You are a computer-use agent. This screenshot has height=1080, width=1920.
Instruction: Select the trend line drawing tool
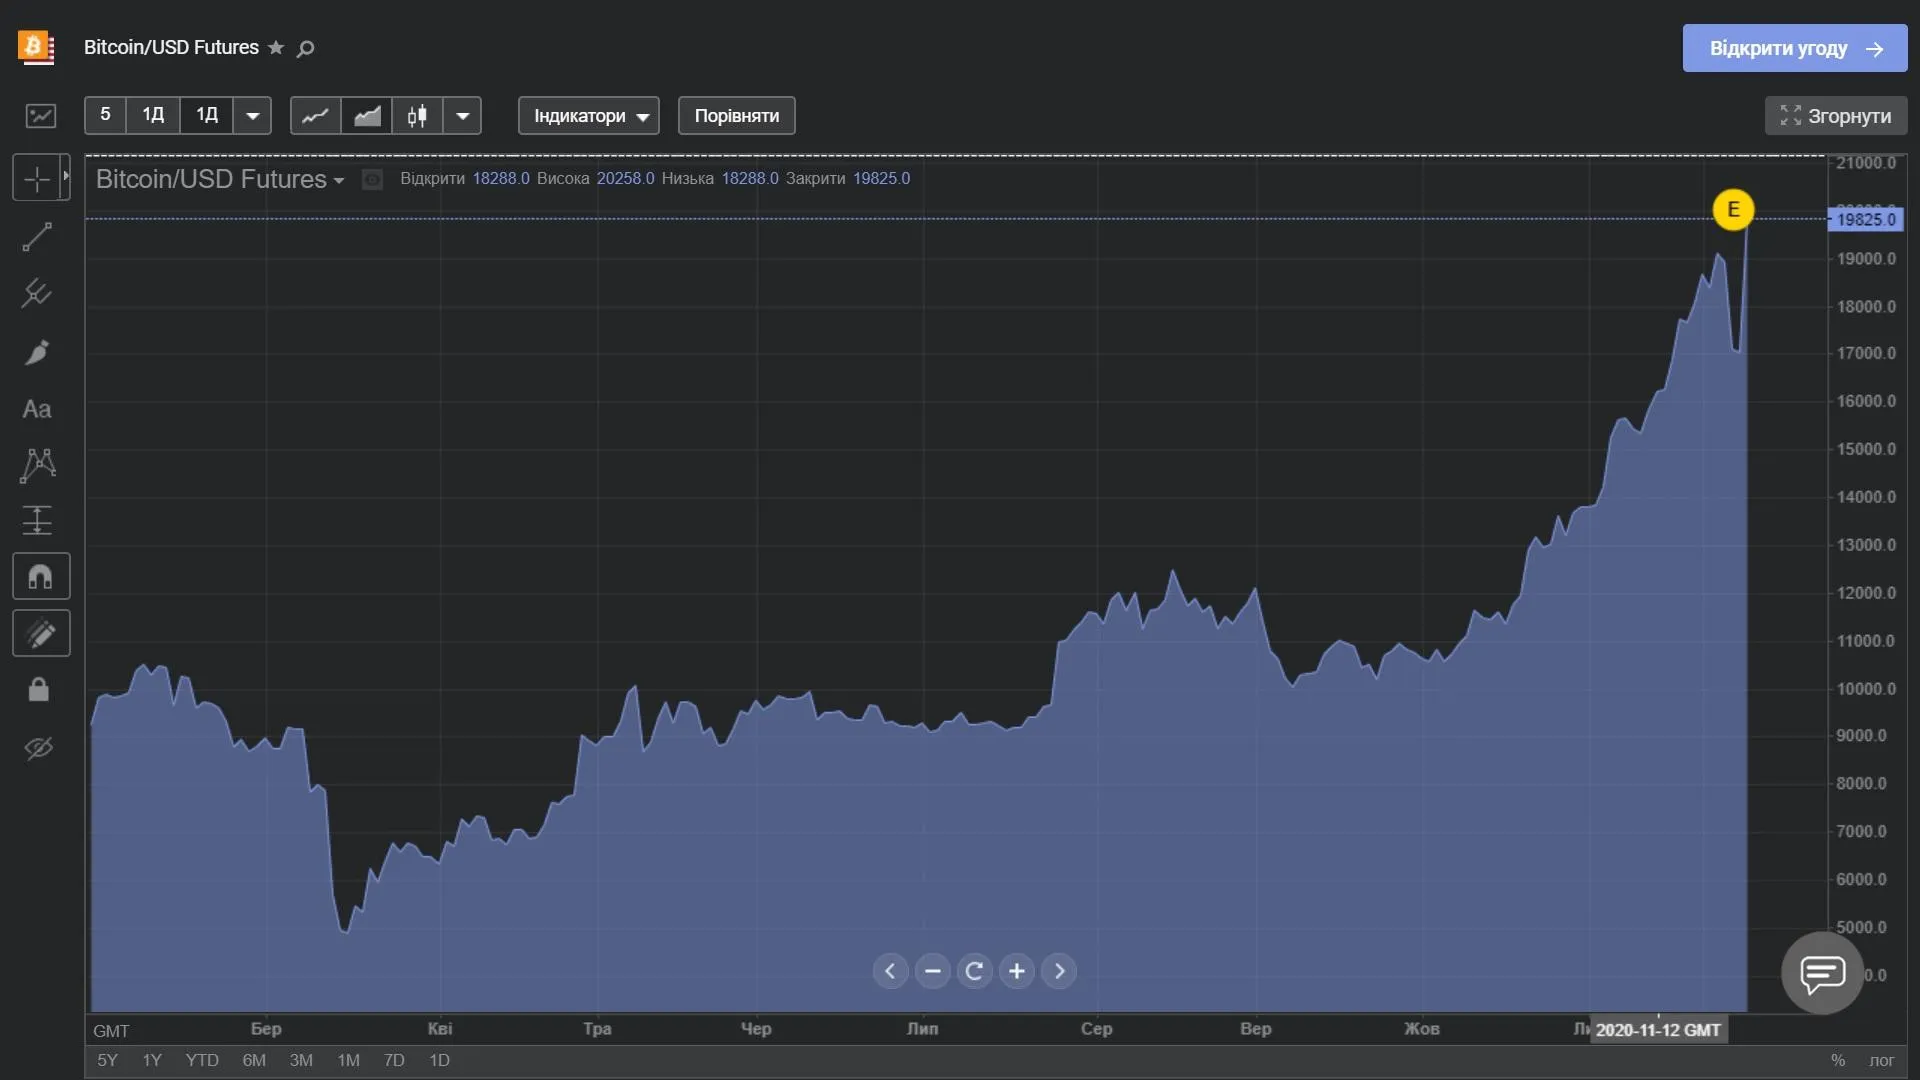pyautogui.click(x=37, y=237)
